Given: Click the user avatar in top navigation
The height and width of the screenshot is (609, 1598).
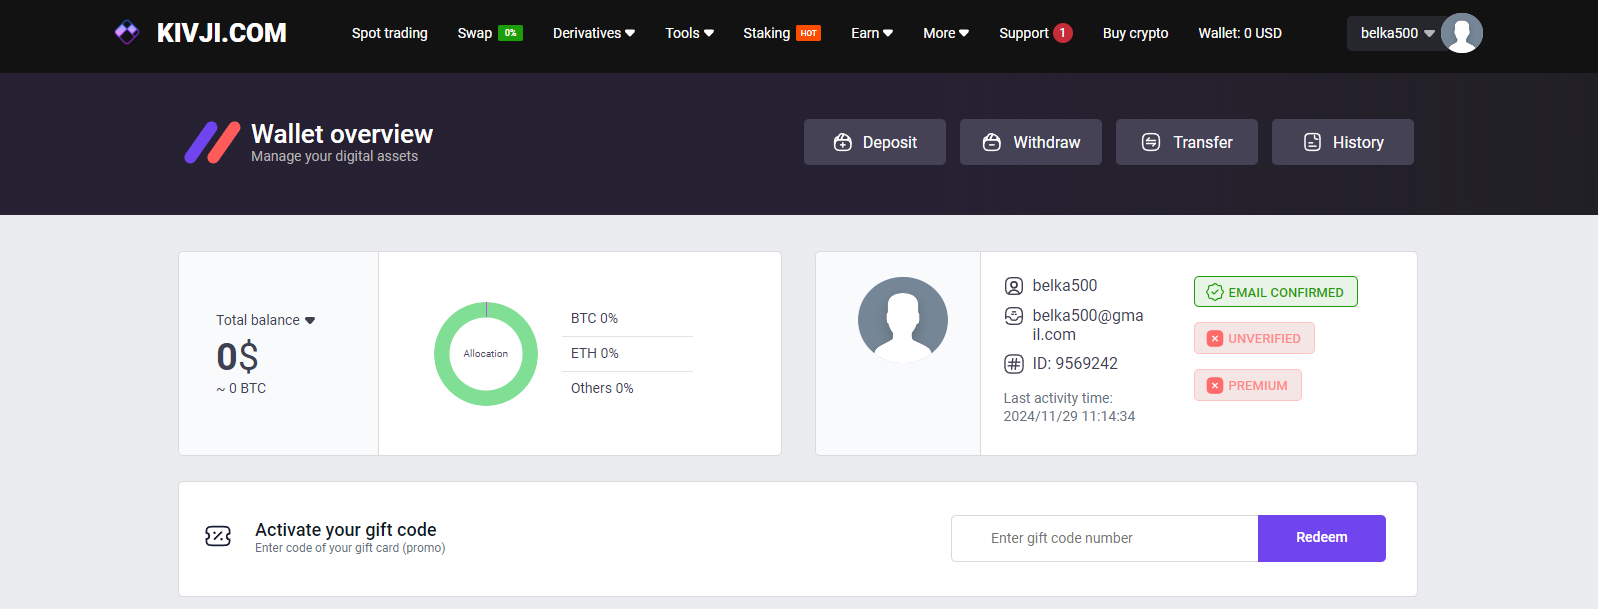Looking at the screenshot, I should pos(1461,33).
